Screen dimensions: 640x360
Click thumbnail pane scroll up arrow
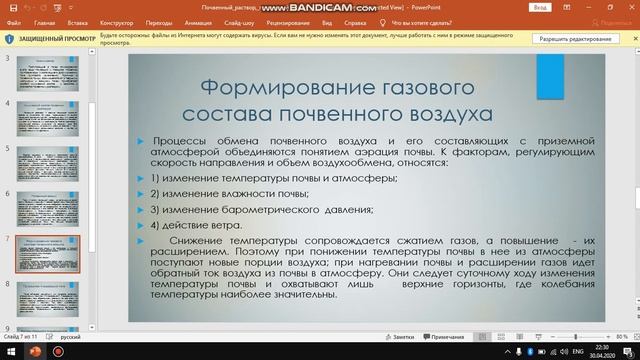tap(92, 52)
